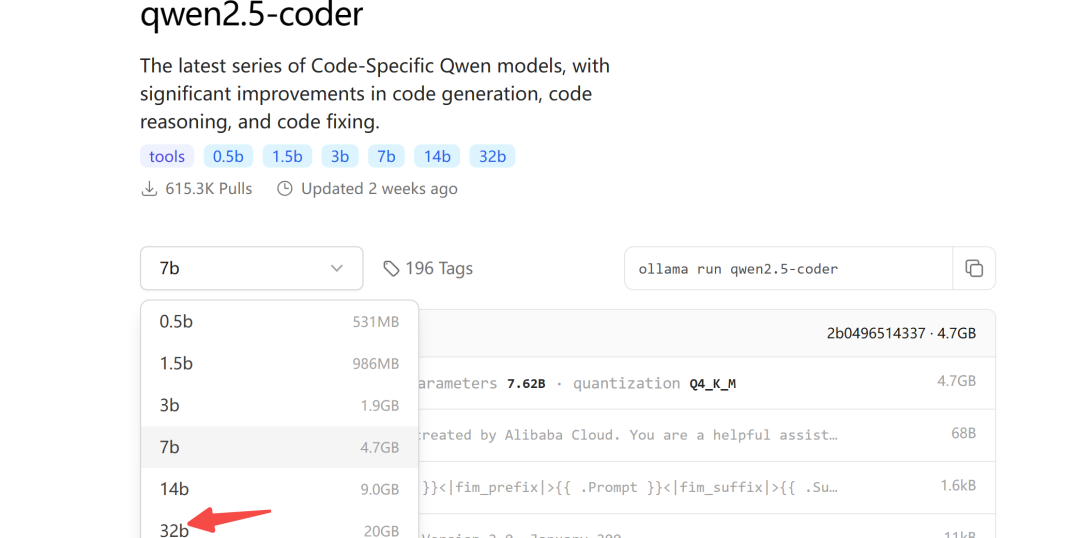Copy the ollama run command

point(973,268)
